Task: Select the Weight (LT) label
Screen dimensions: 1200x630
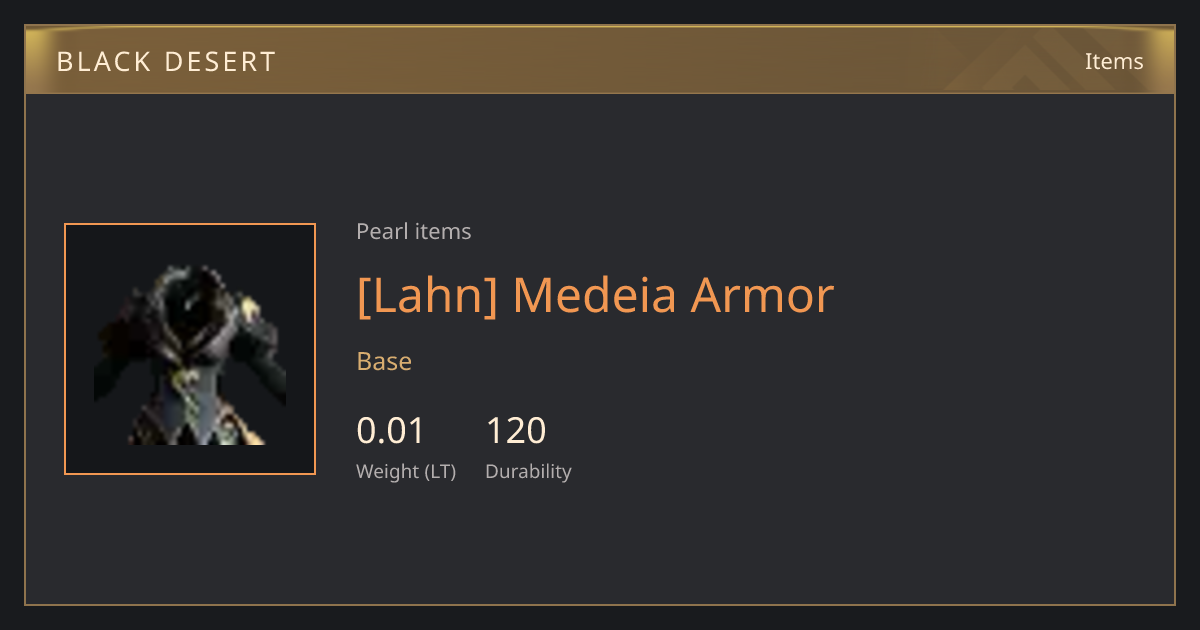Action: [x=406, y=471]
